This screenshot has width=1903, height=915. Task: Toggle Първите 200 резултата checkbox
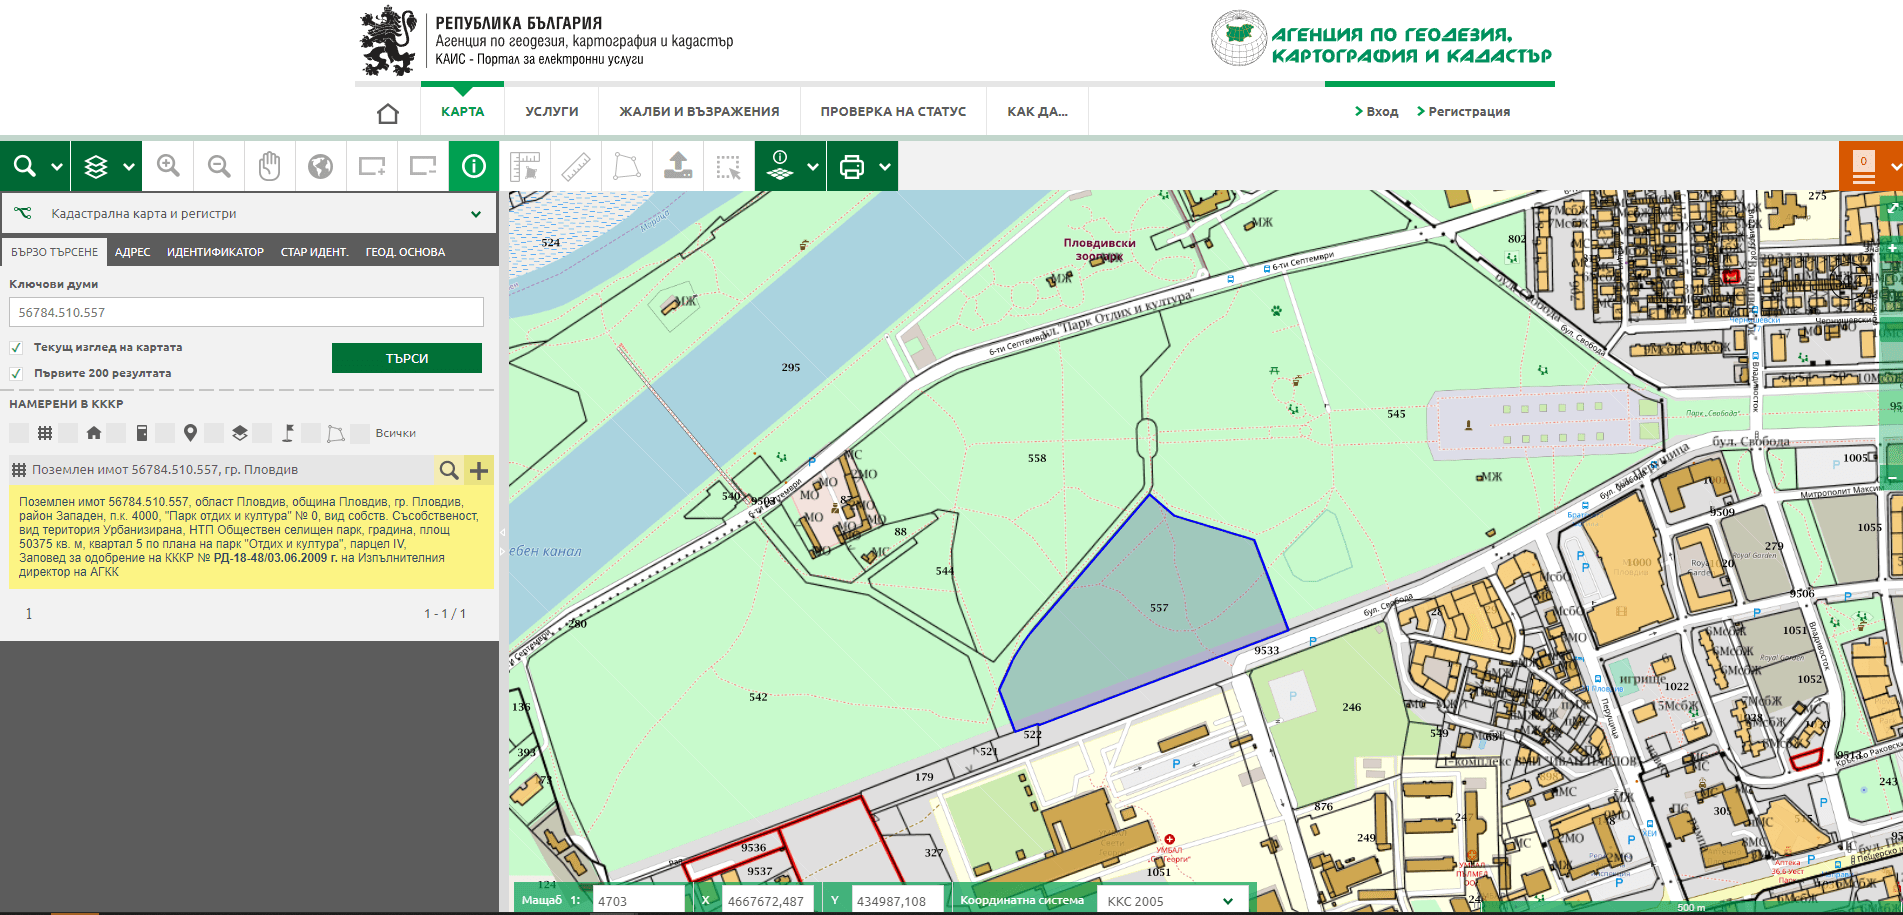16,374
